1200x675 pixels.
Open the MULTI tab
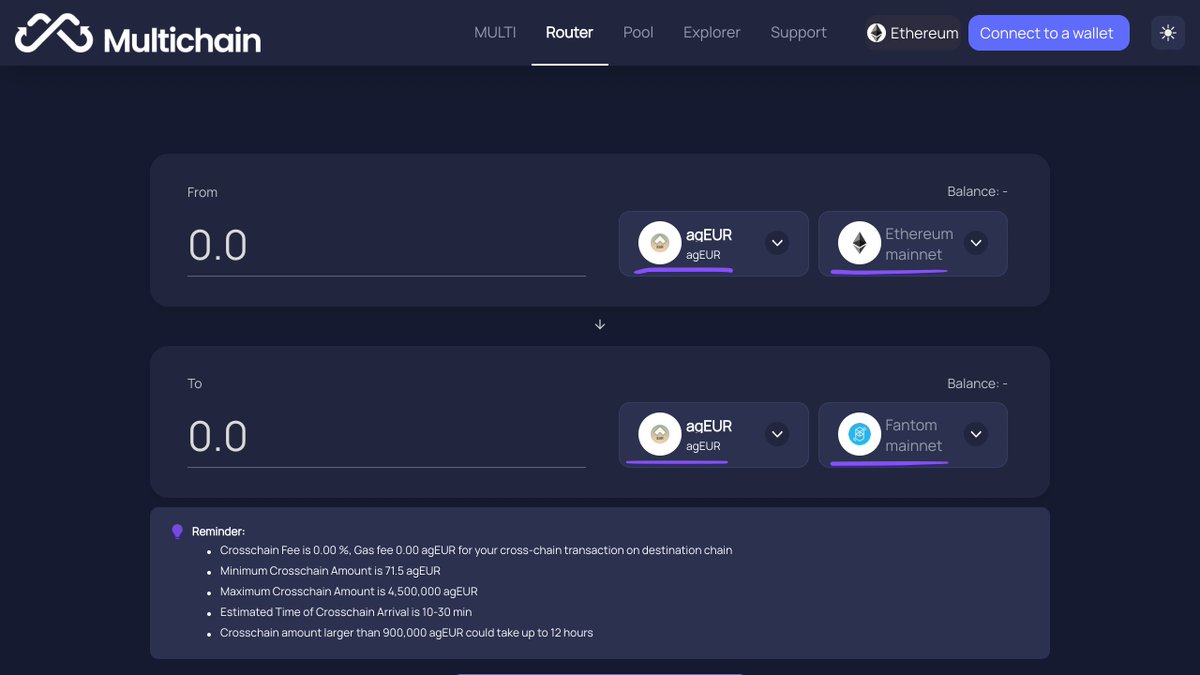click(495, 33)
